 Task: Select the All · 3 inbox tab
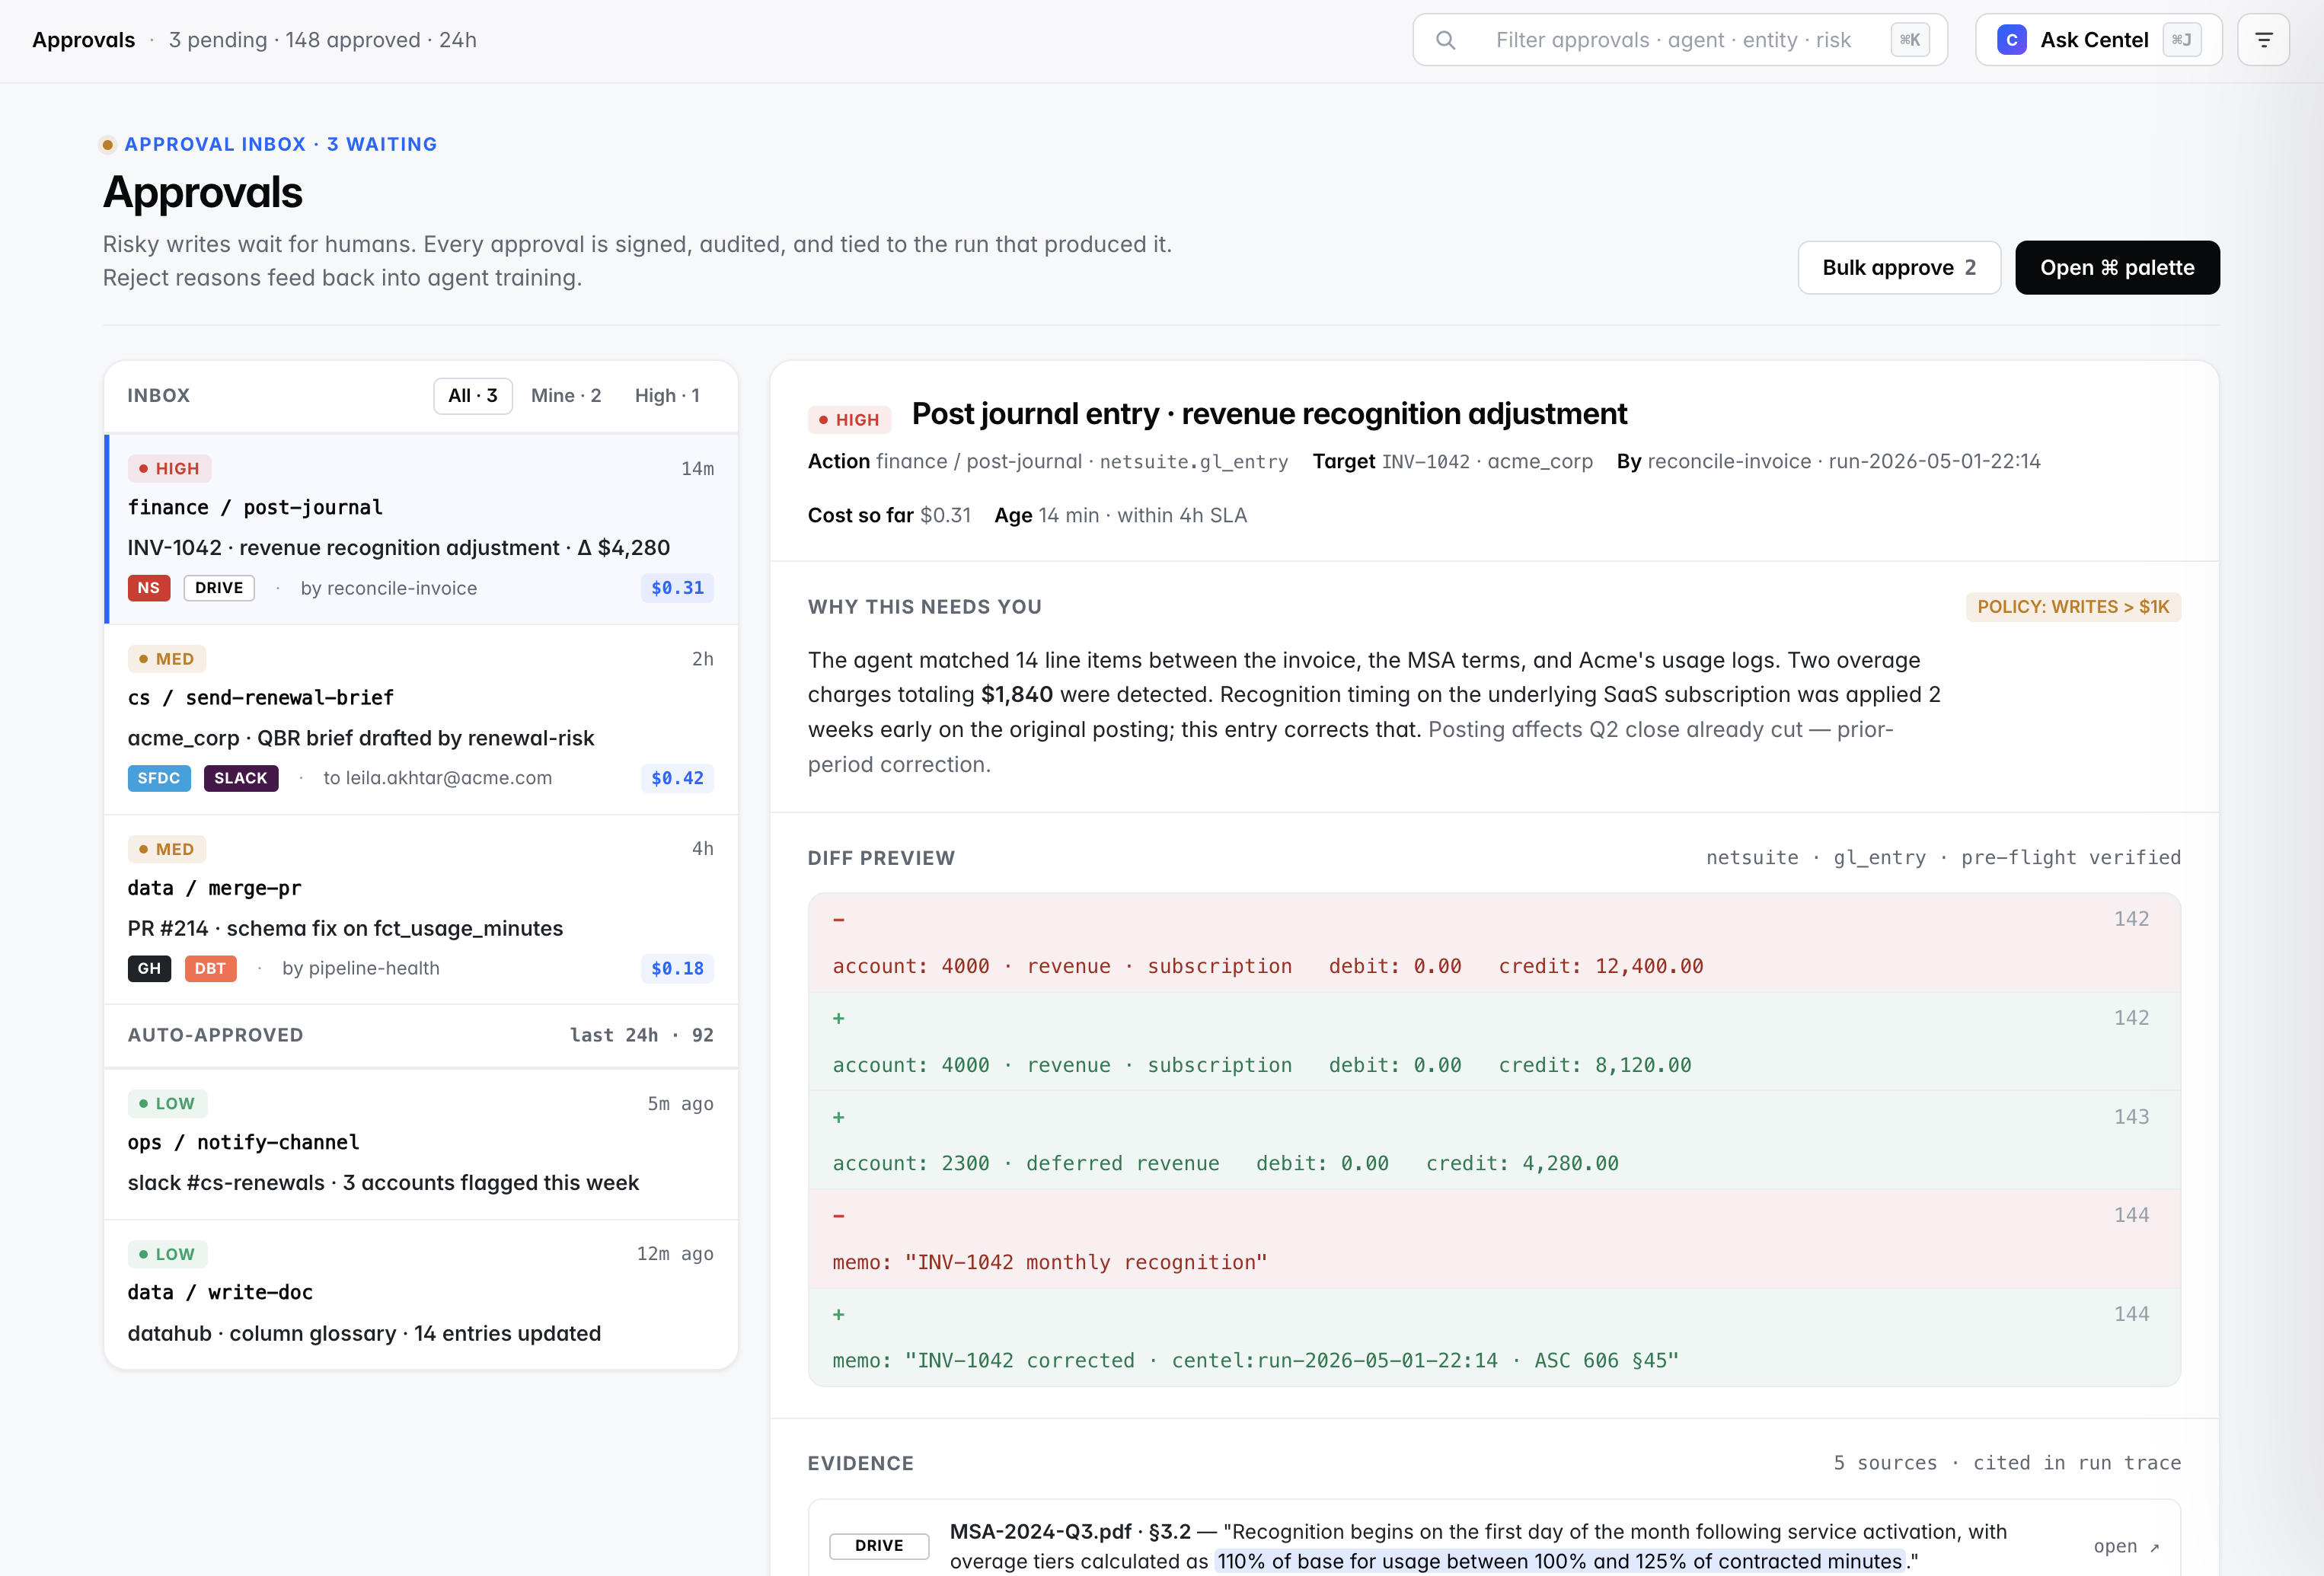click(473, 395)
